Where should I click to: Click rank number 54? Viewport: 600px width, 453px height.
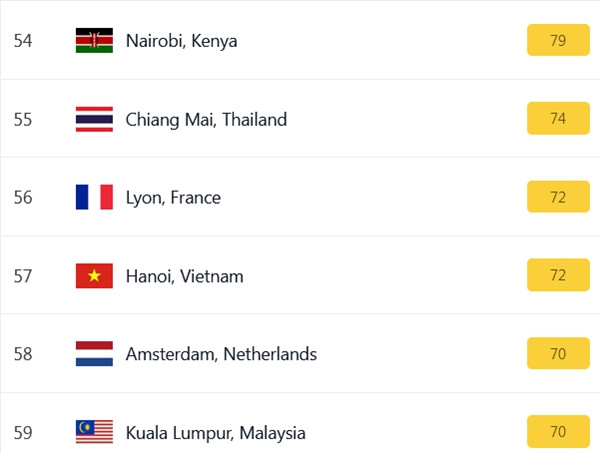tap(23, 41)
